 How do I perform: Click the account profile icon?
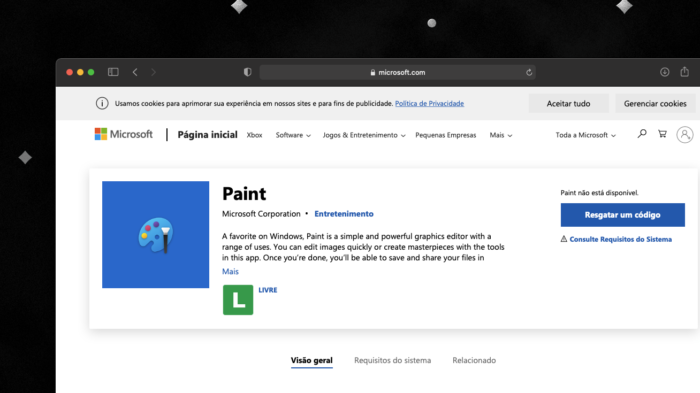click(x=684, y=134)
